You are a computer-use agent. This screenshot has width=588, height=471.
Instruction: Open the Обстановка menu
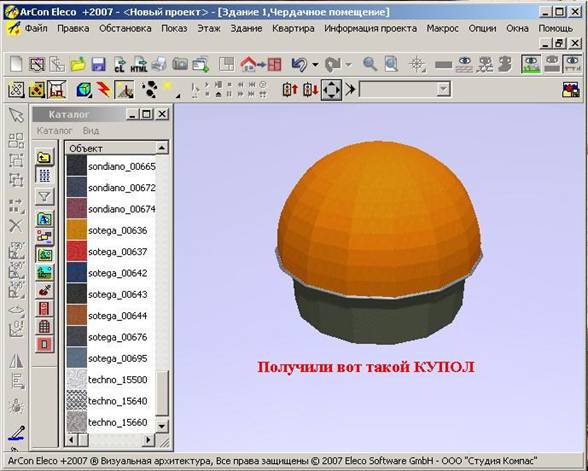pos(125,28)
